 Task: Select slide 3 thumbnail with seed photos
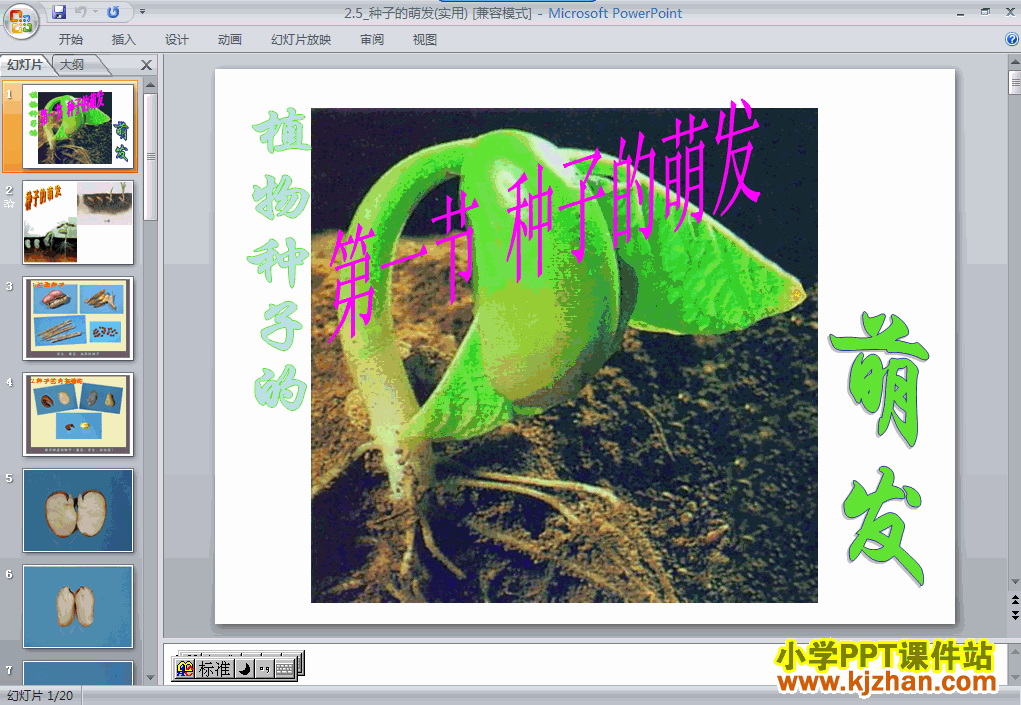pos(78,318)
